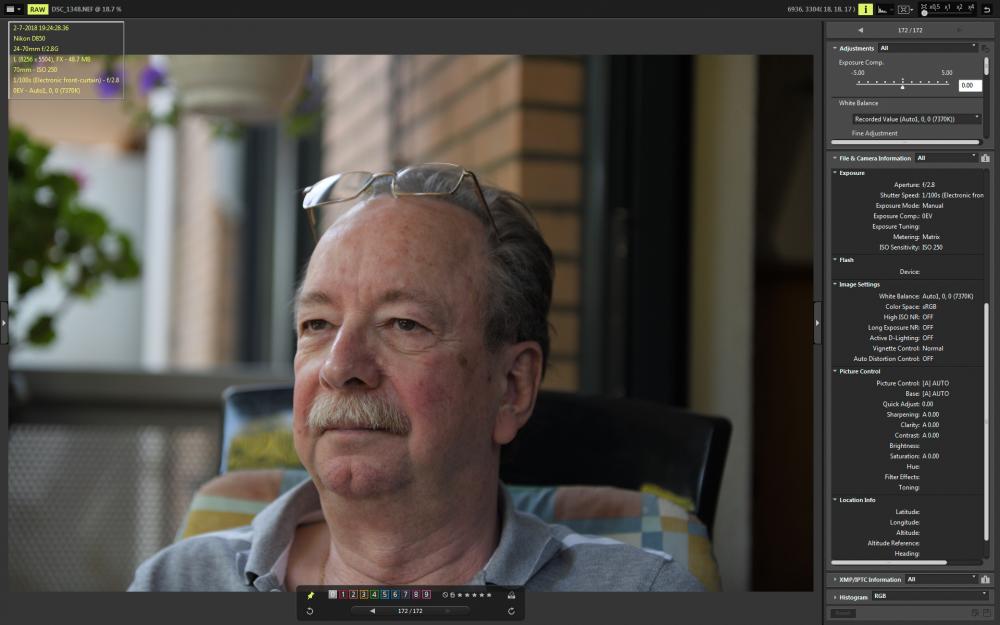
Task: Toggle the yellow image info overlay button
Action: click(x=865, y=9)
